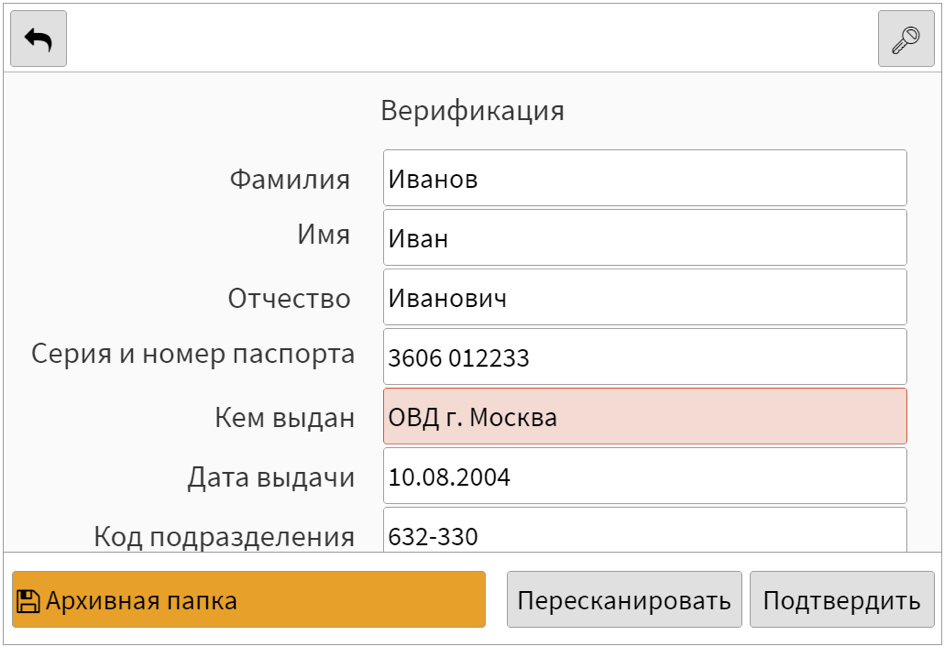This screenshot has height=647, width=945.
Task: Select the Имя field with Иван
Action: point(645,237)
